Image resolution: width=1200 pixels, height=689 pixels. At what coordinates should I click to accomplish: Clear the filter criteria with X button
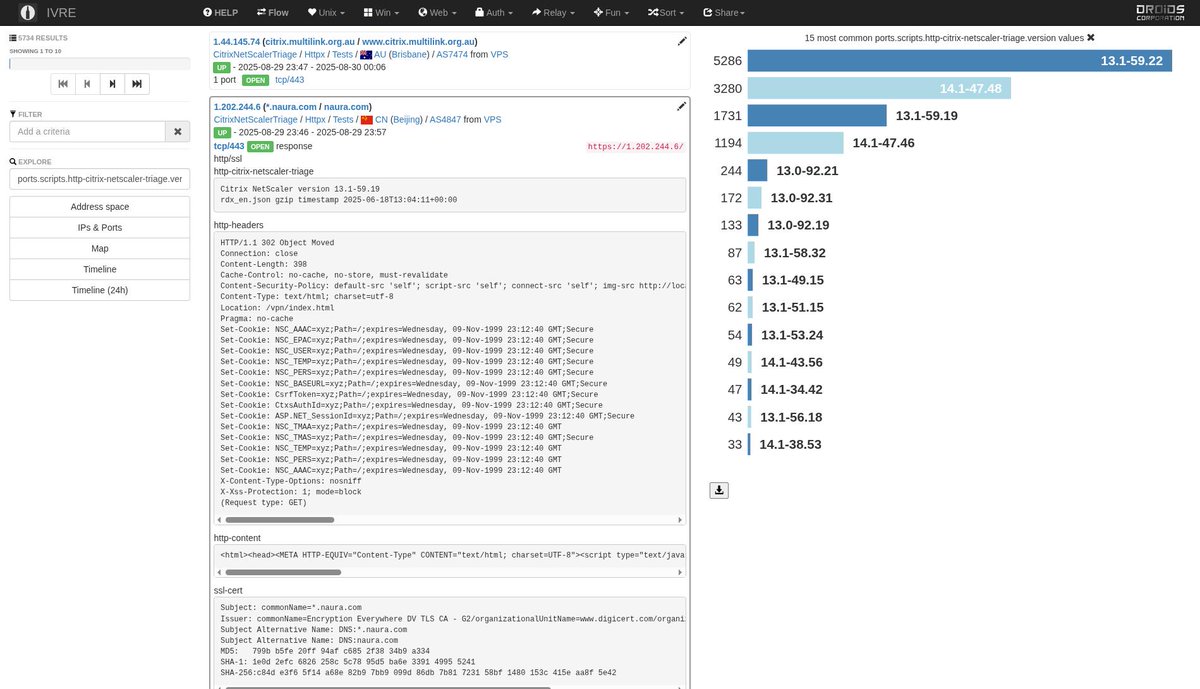(177, 131)
